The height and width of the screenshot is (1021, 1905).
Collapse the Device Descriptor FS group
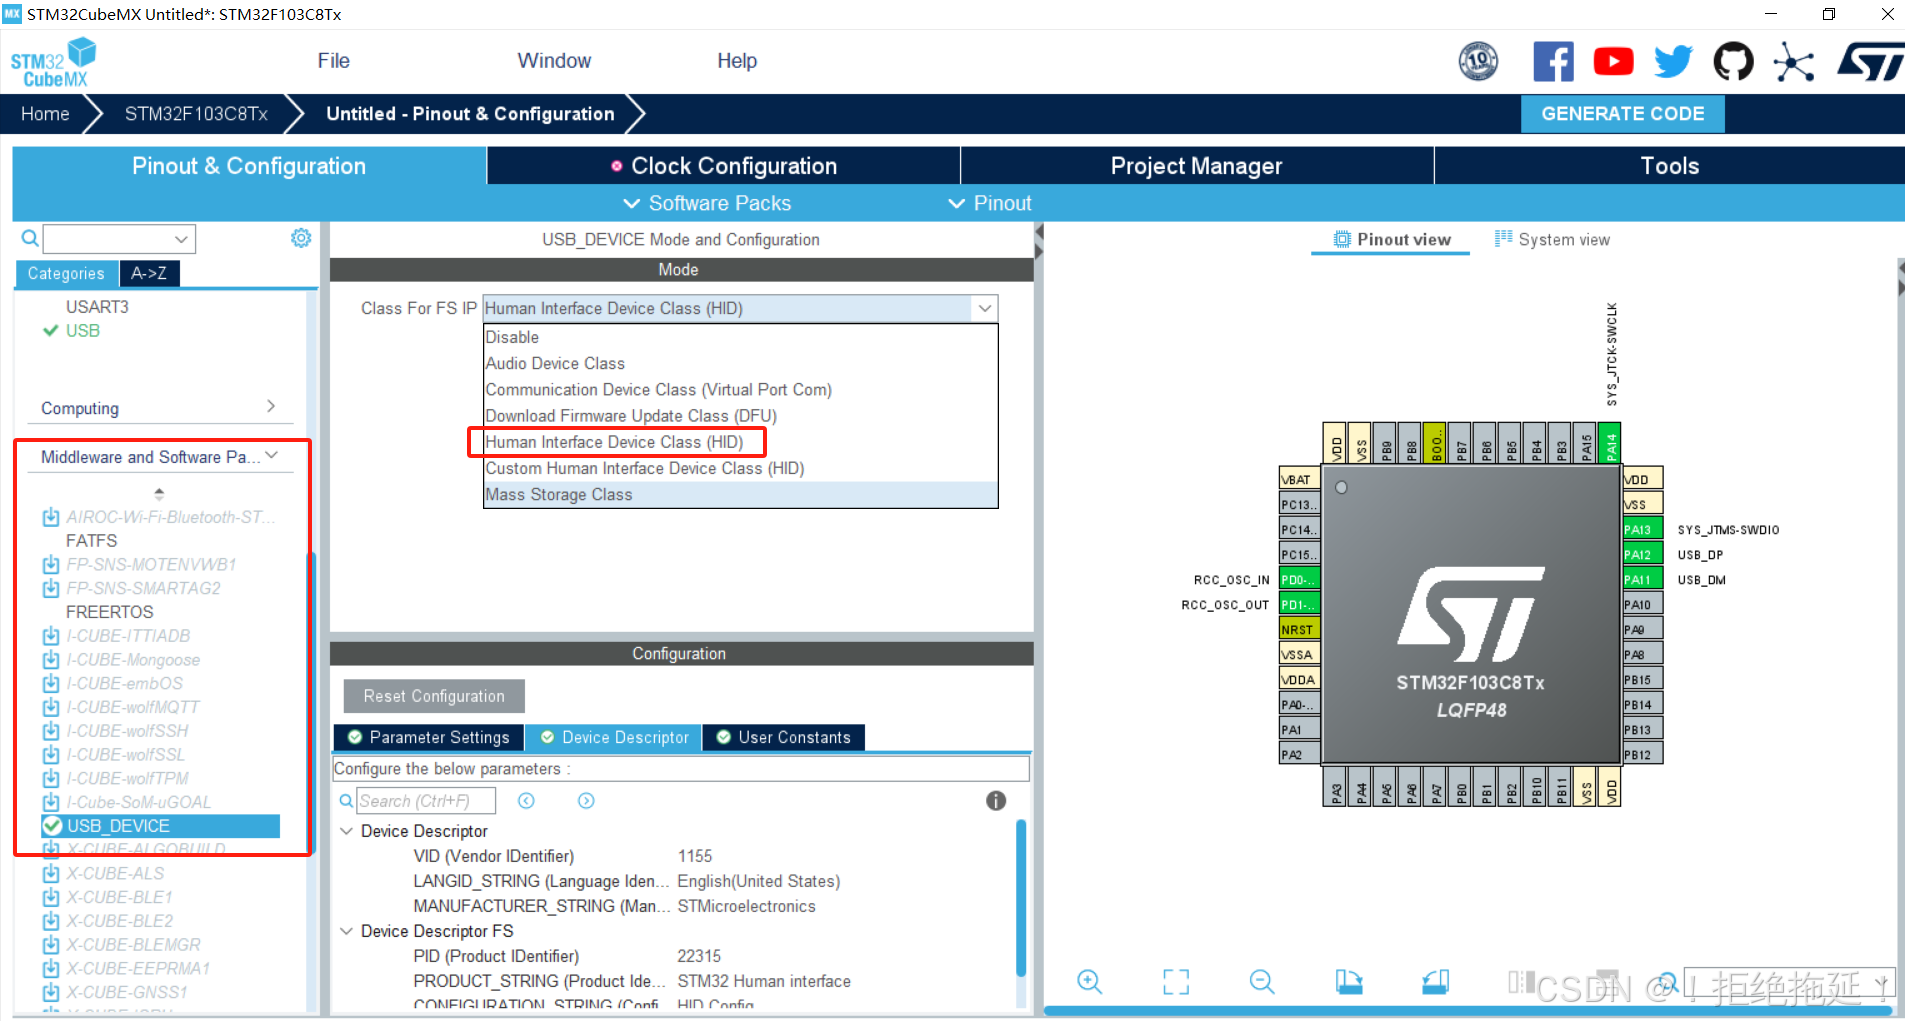tap(346, 931)
